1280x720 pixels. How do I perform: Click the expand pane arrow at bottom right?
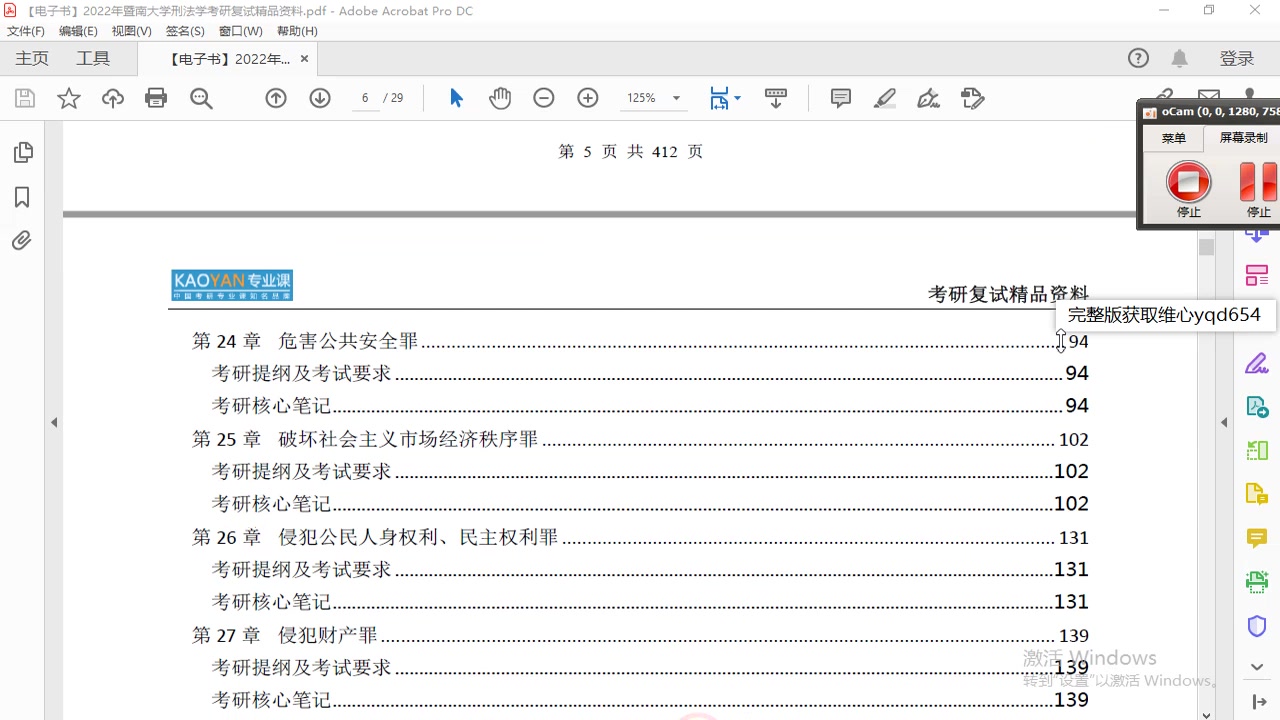tap(1259, 702)
